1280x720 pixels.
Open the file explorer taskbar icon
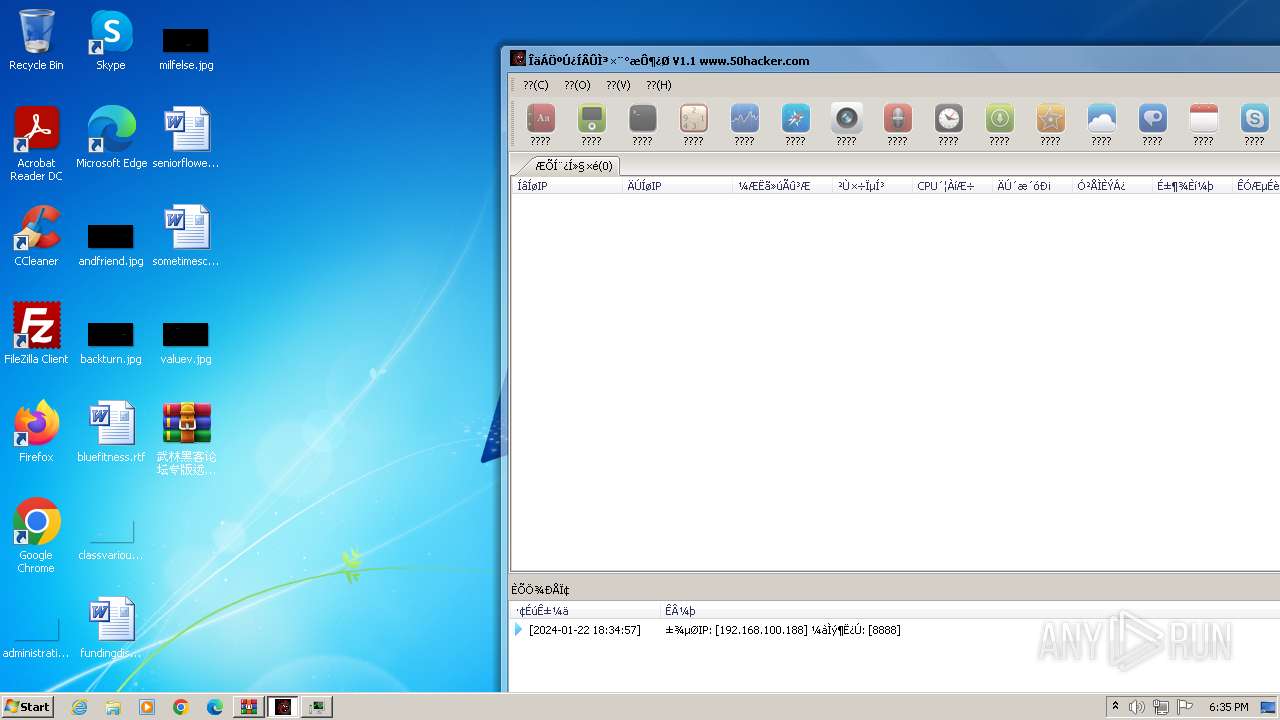tap(113, 707)
